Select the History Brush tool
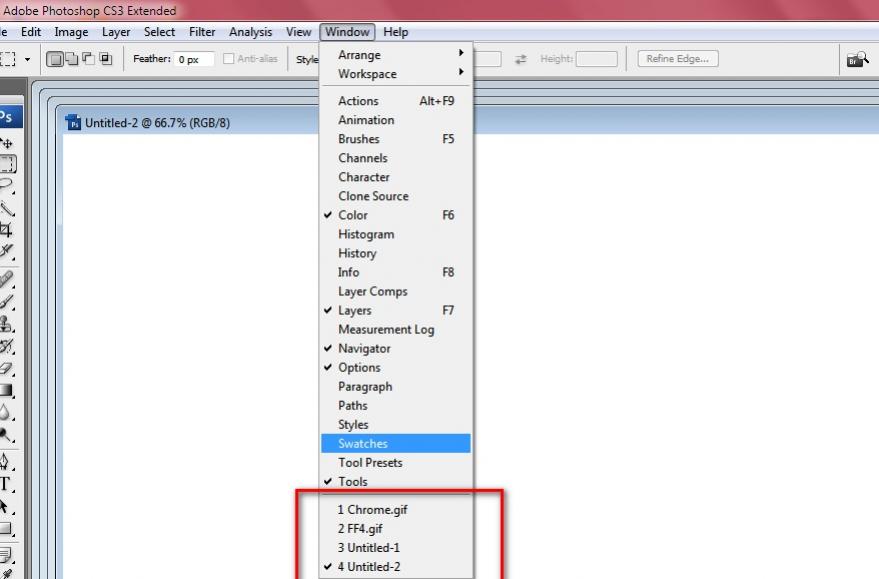879x579 pixels. 7,346
